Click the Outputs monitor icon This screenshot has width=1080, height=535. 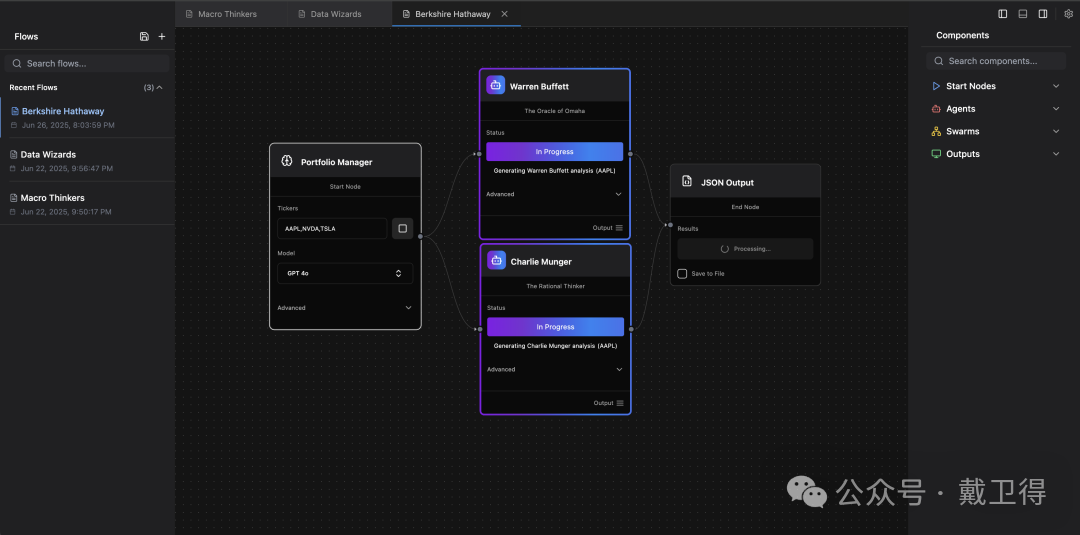(936, 154)
